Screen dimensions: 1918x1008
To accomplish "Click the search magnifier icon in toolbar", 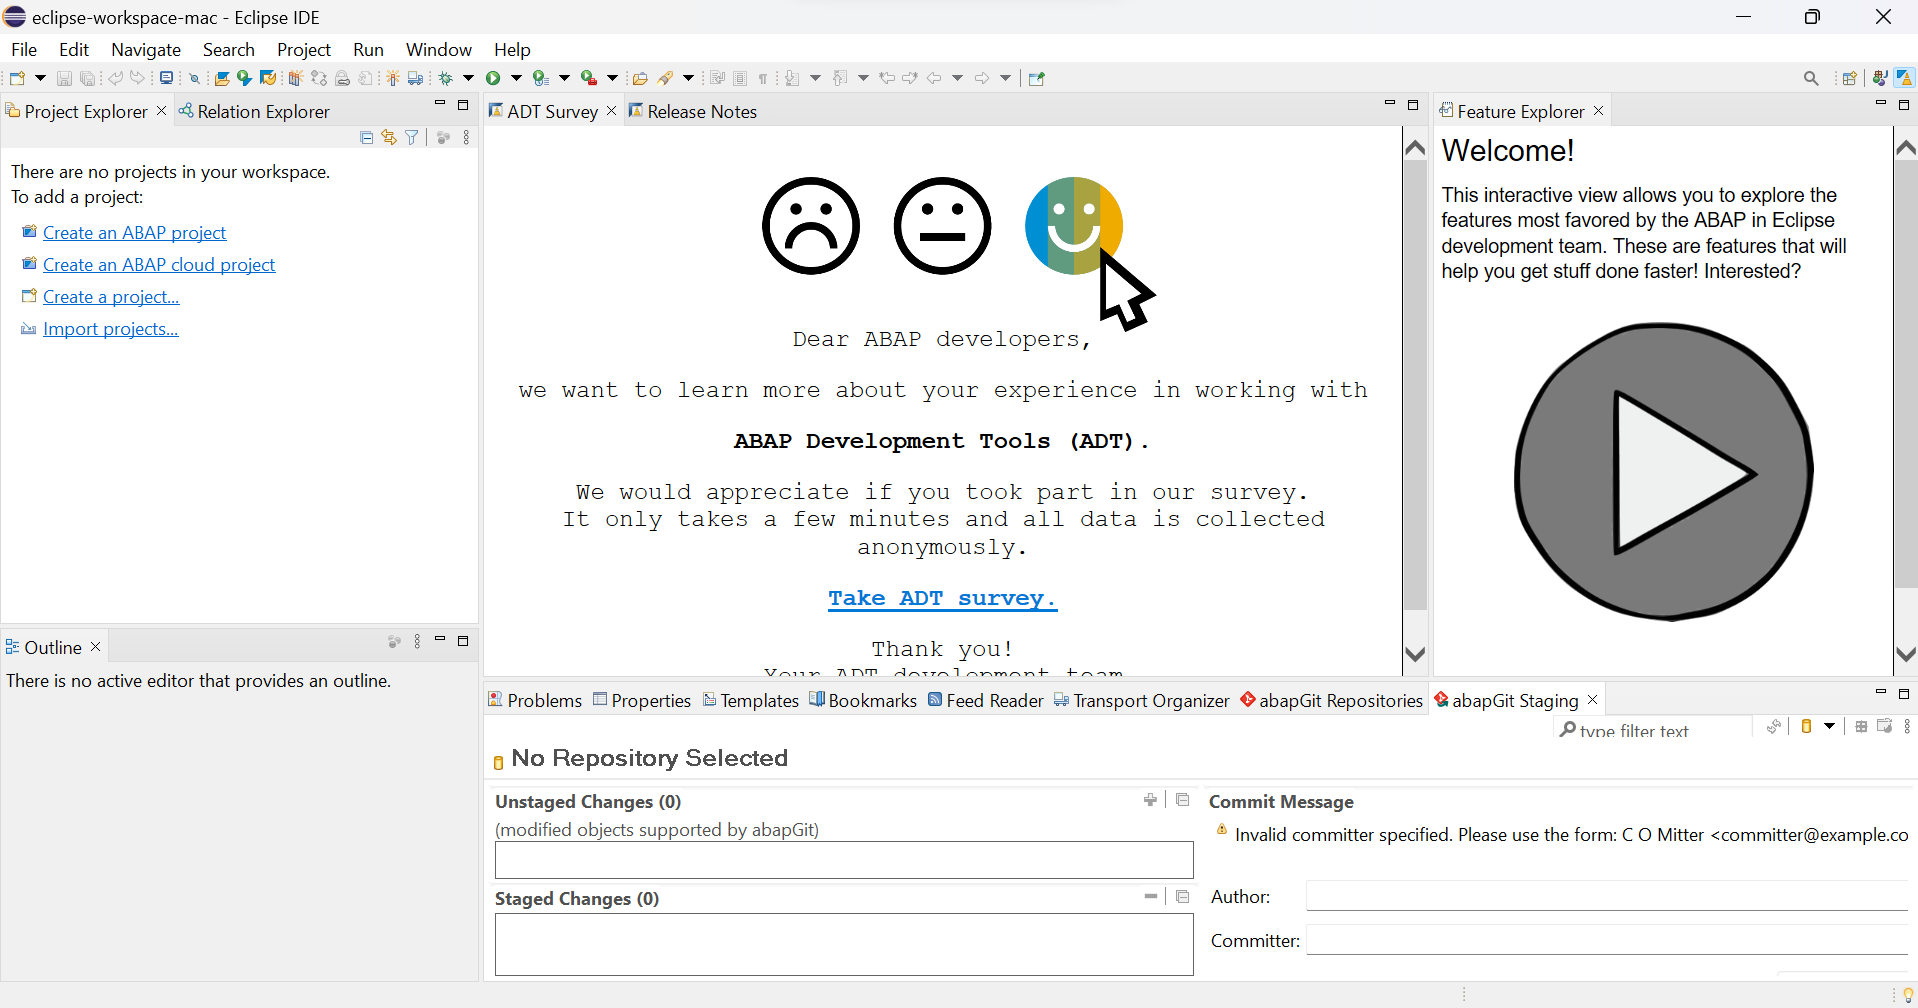I will click(1811, 78).
